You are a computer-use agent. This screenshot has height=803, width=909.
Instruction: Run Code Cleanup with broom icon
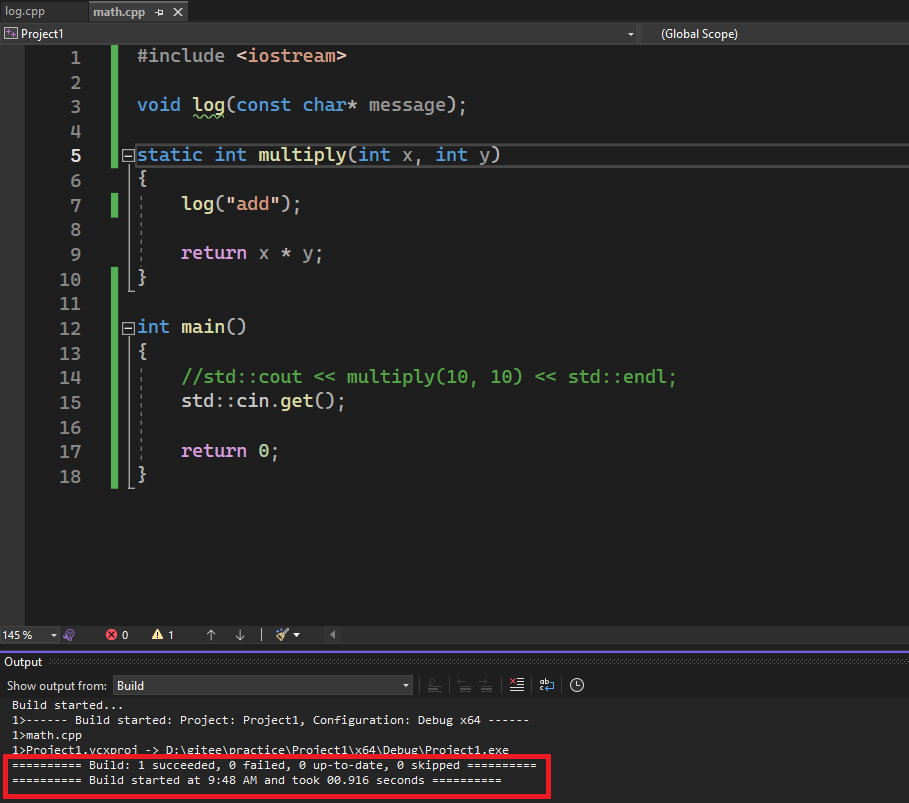(x=282, y=635)
